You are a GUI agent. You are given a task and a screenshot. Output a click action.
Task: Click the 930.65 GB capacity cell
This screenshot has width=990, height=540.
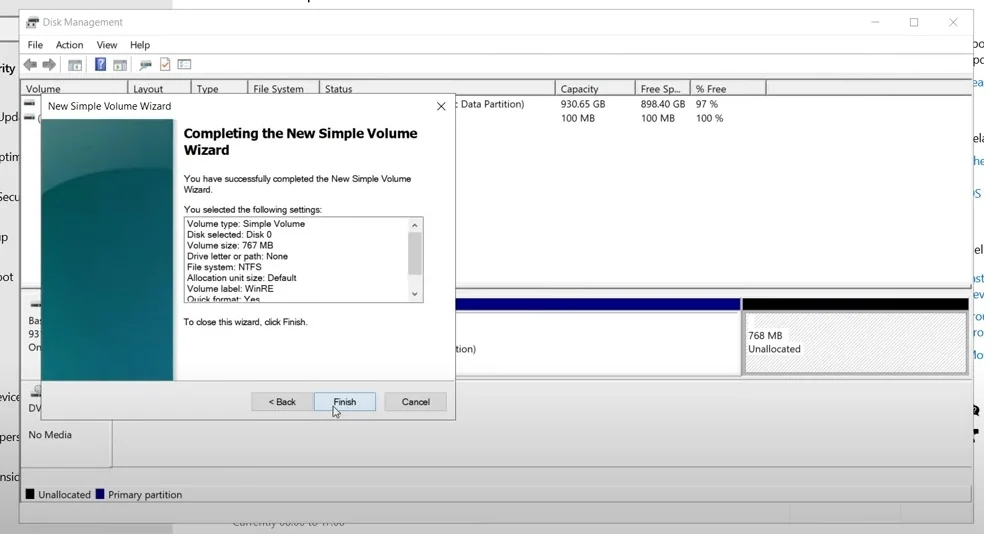pos(583,104)
